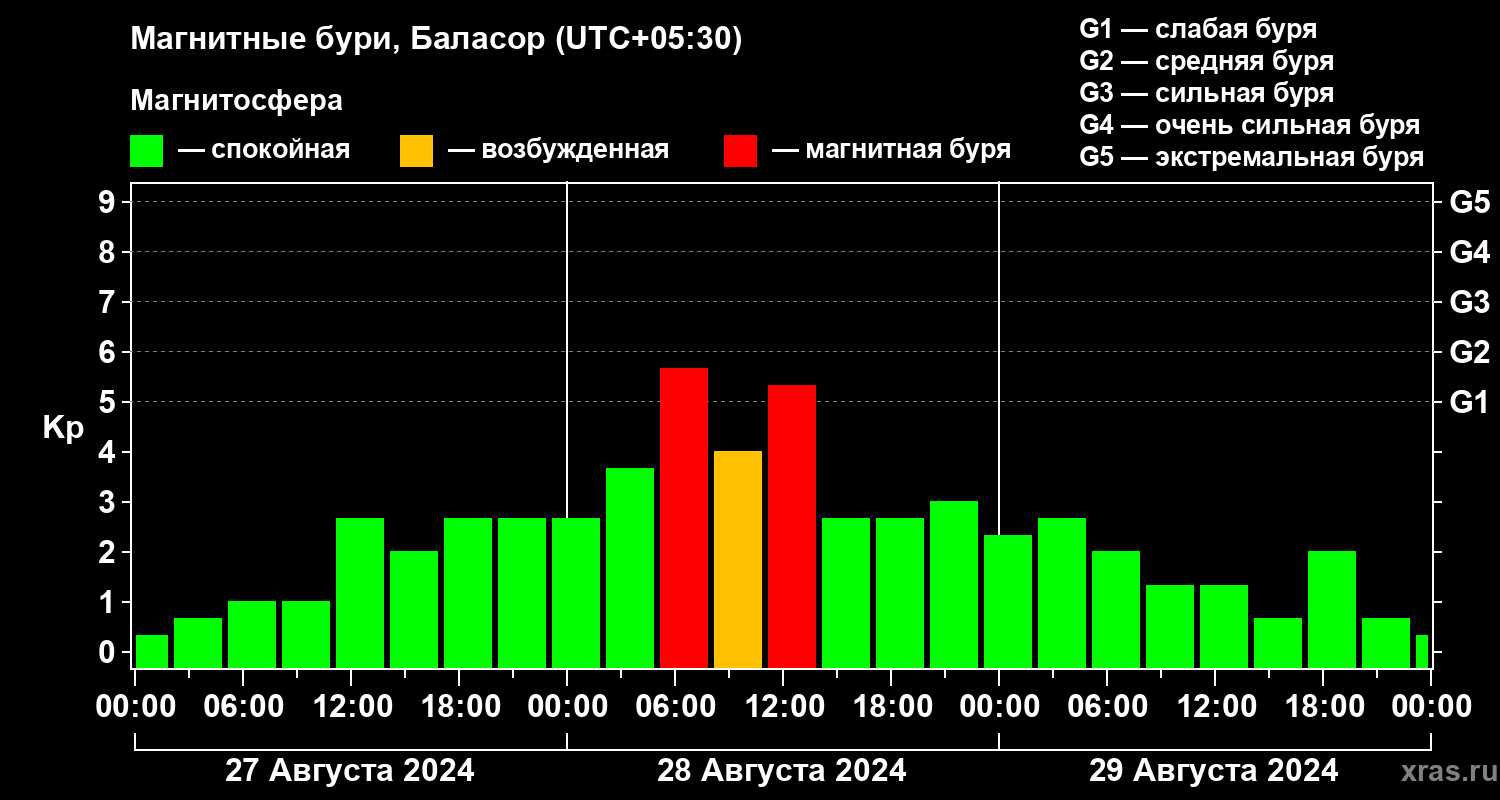This screenshot has height=800, width=1500.
Task: Click the 'G1' mark on the right axis
Action: click(1470, 402)
